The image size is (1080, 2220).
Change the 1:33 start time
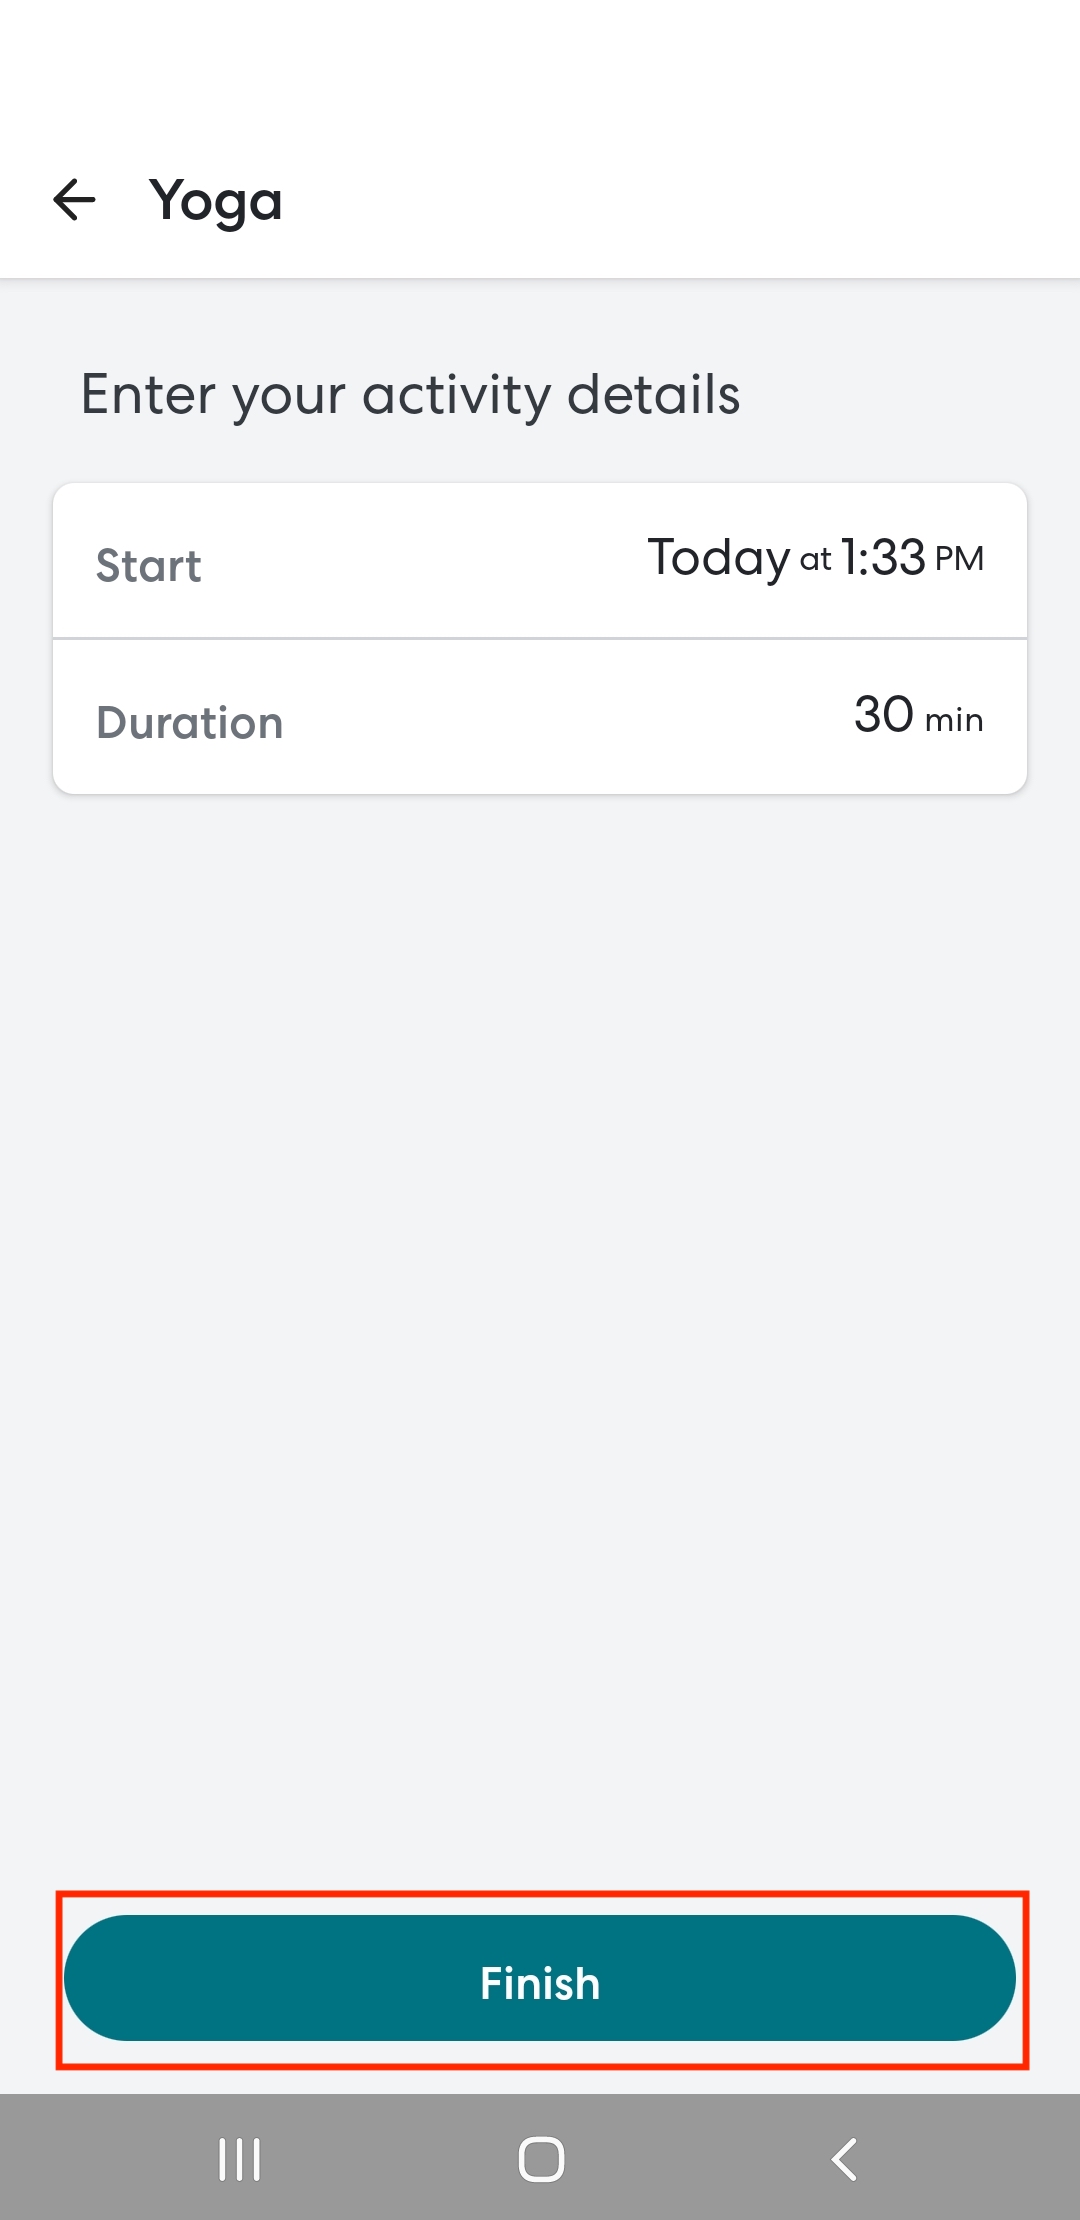point(882,558)
